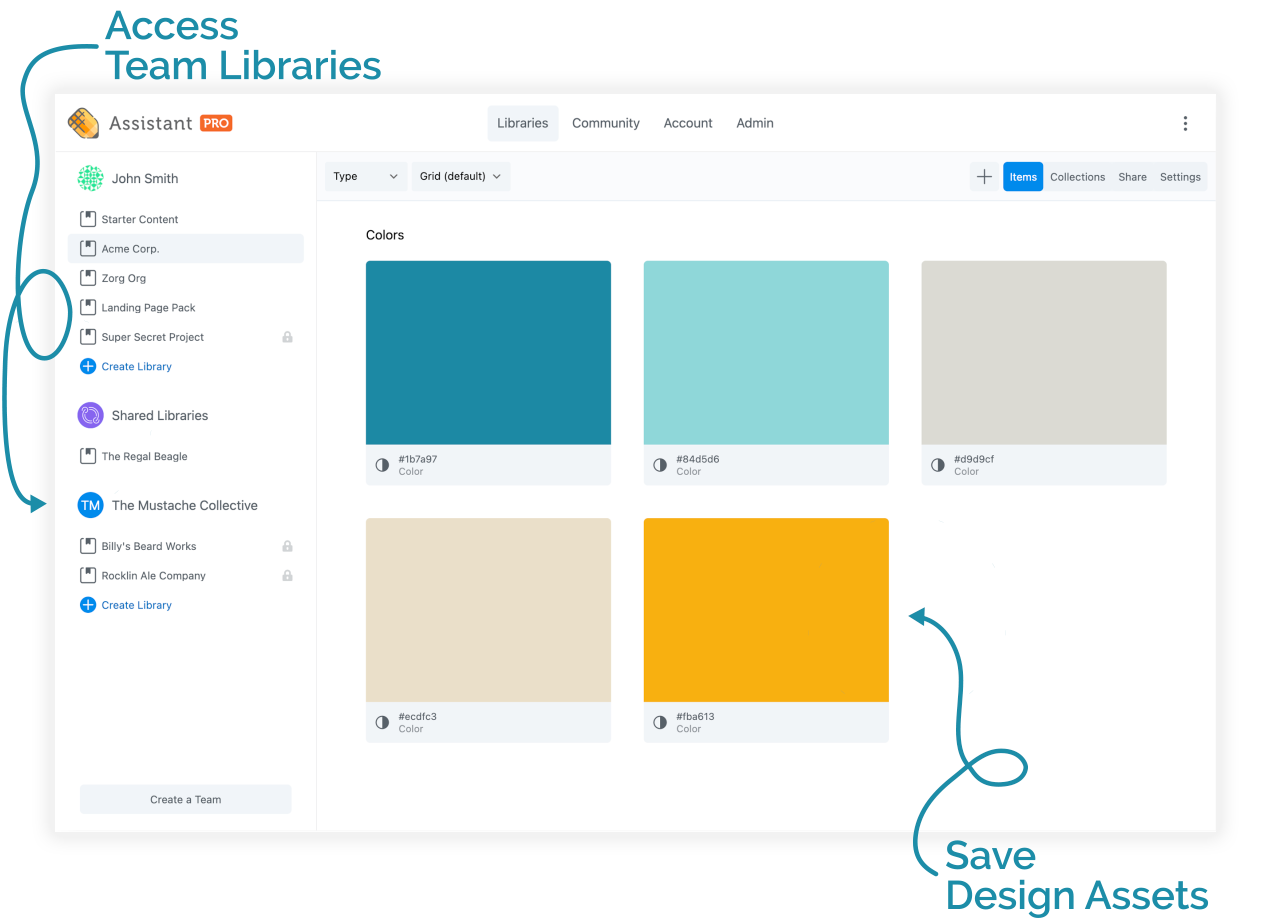Click the Zorg Org library icon
The height and width of the screenshot is (920, 1280).
click(x=88, y=278)
